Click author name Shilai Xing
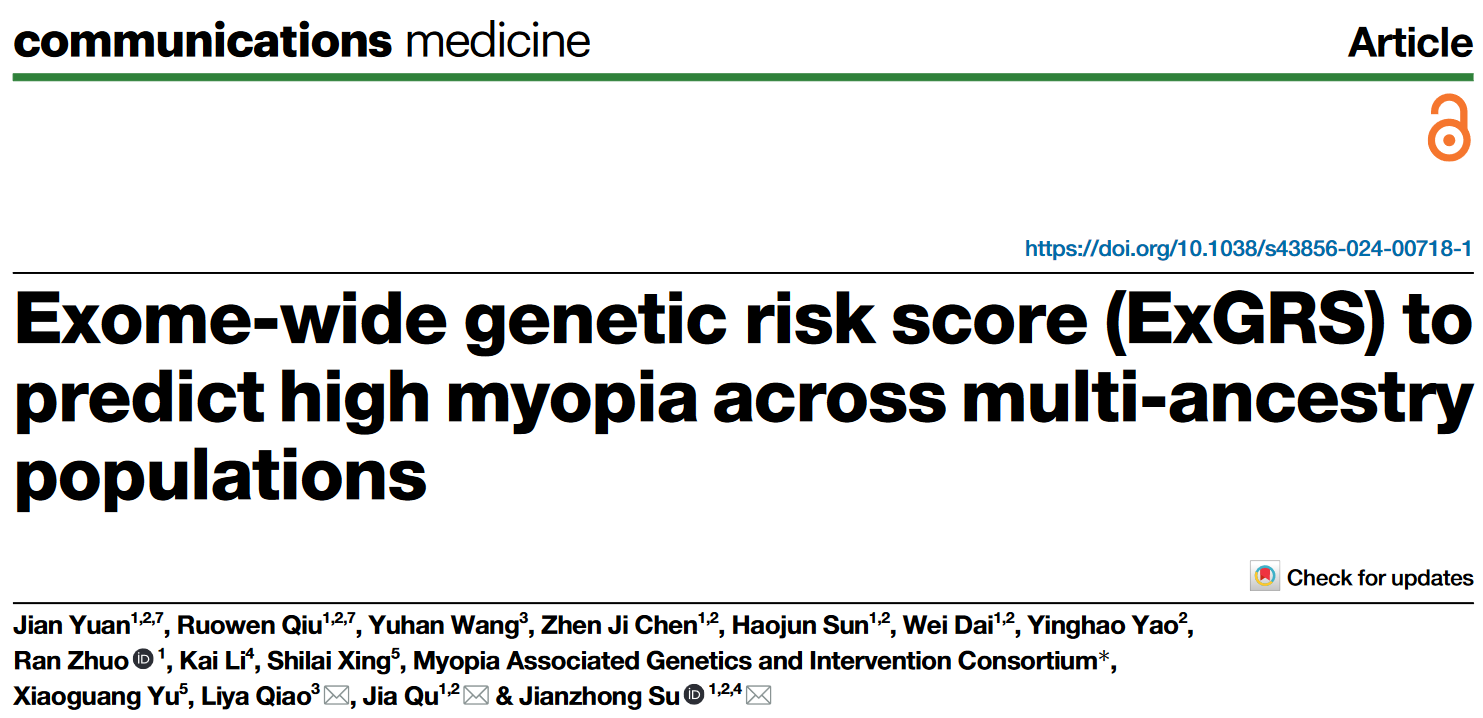 coord(329,661)
